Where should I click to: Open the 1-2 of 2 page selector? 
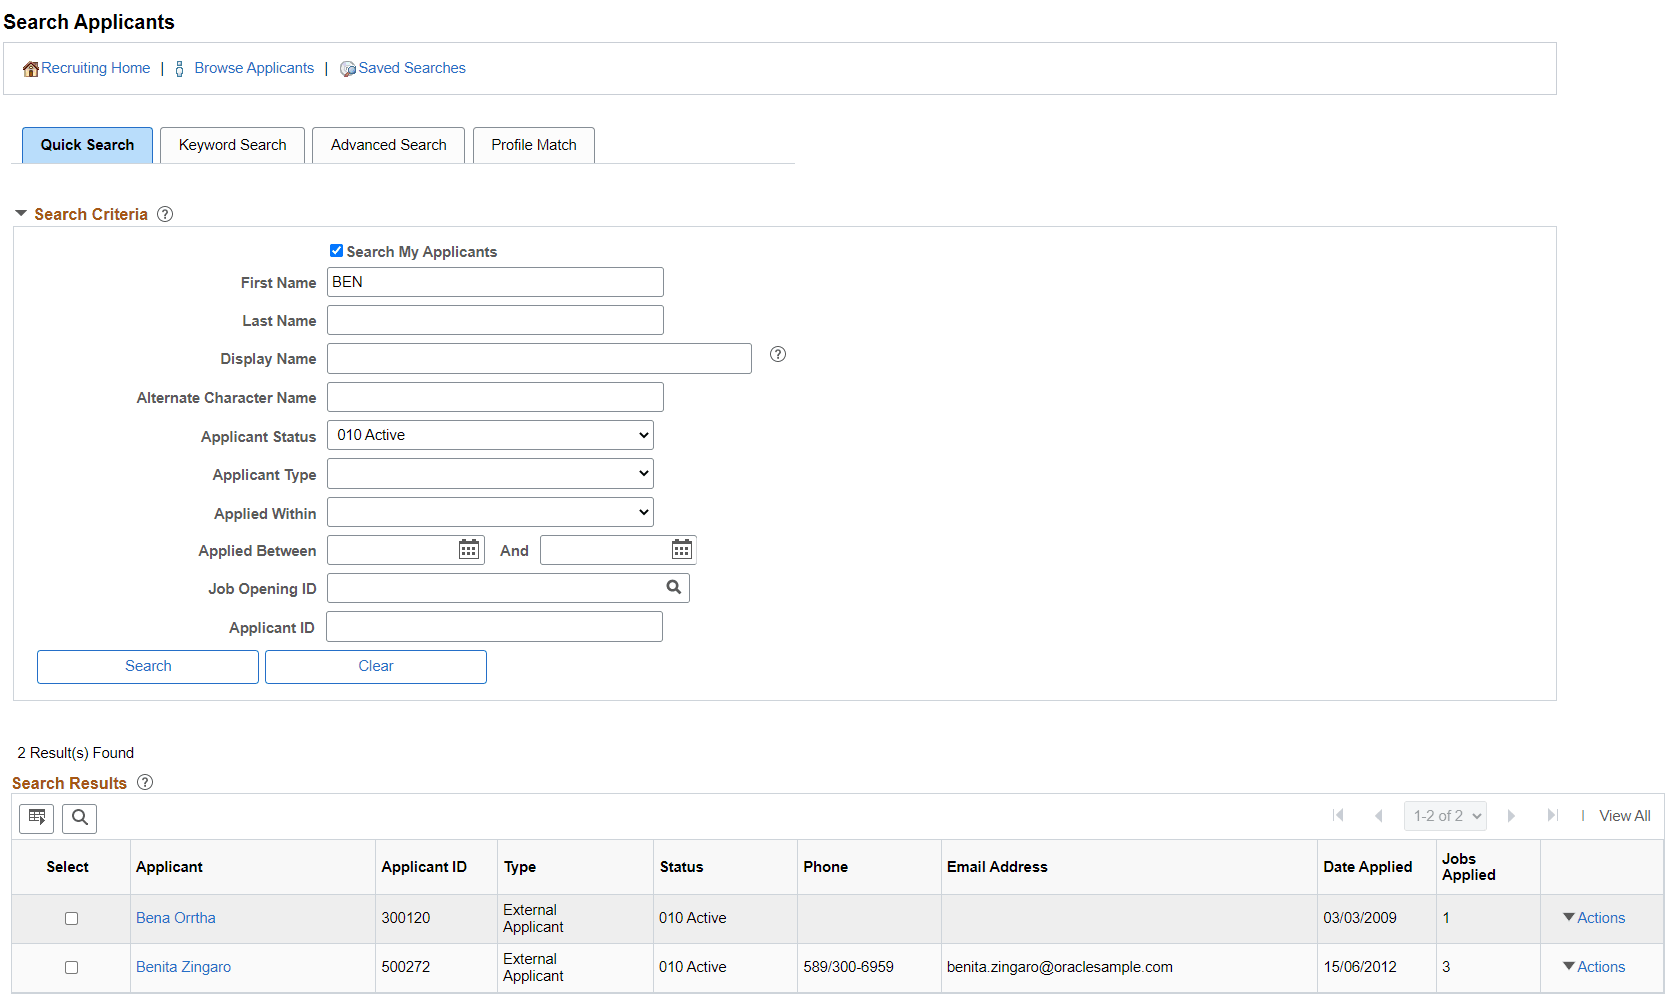click(1445, 815)
